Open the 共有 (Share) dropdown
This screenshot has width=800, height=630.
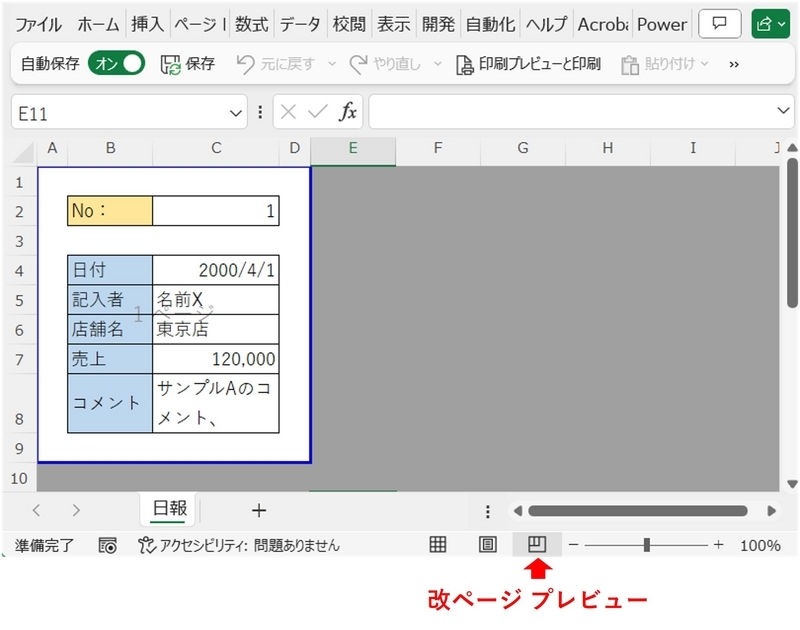pos(772,23)
